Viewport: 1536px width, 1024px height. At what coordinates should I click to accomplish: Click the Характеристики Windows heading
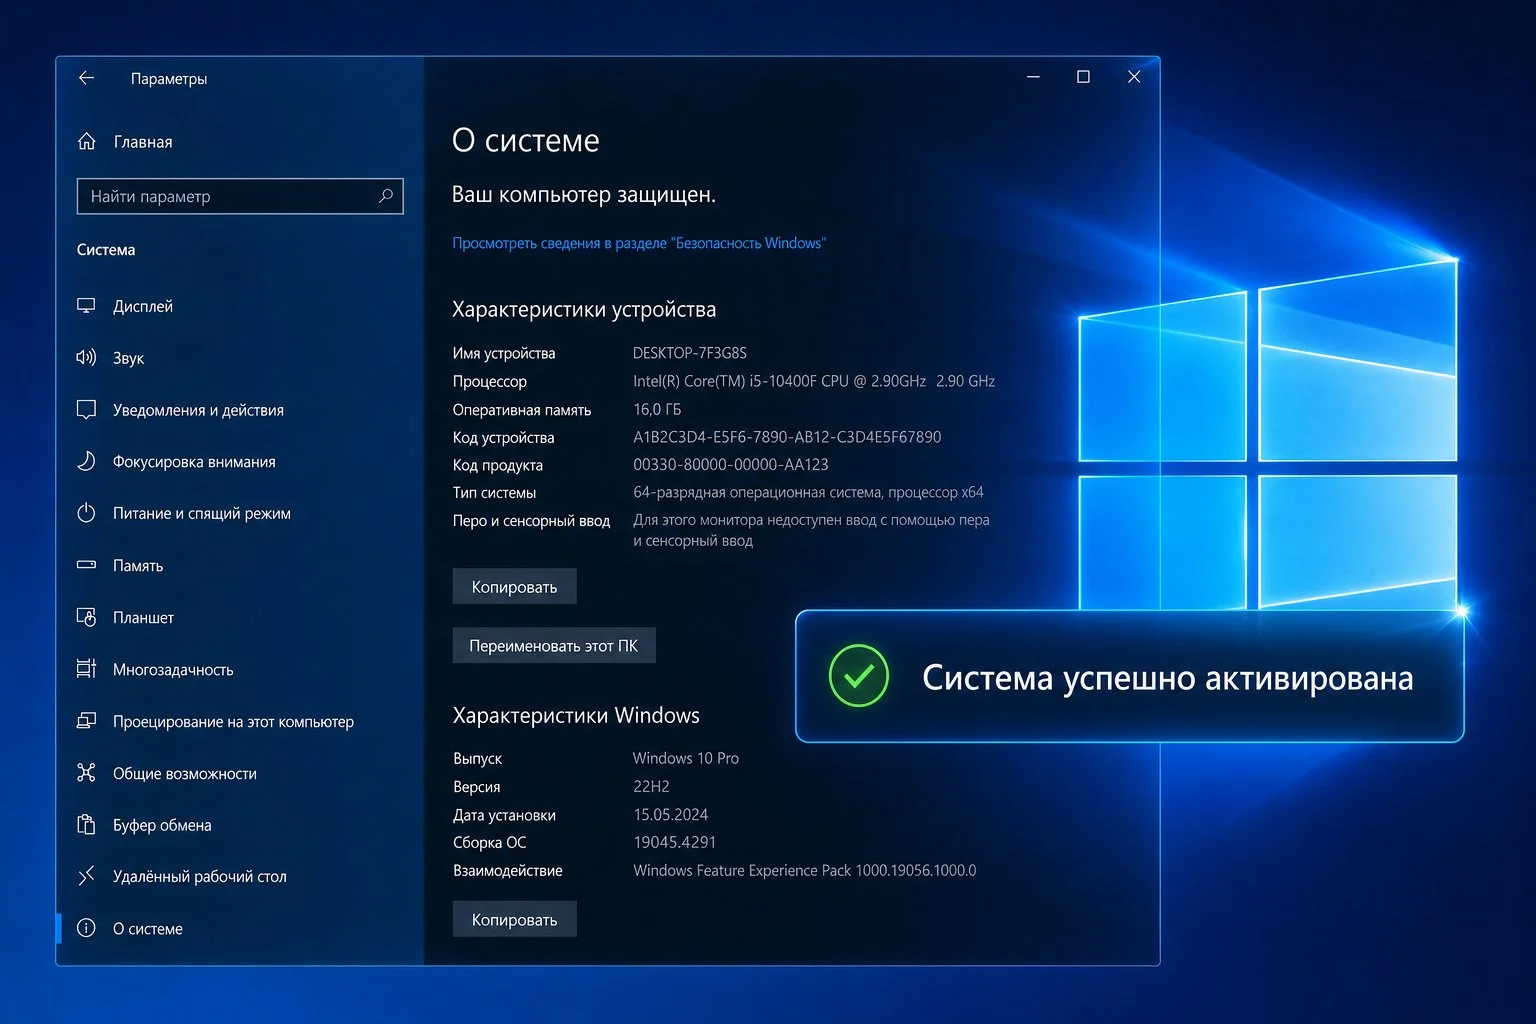(576, 715)
